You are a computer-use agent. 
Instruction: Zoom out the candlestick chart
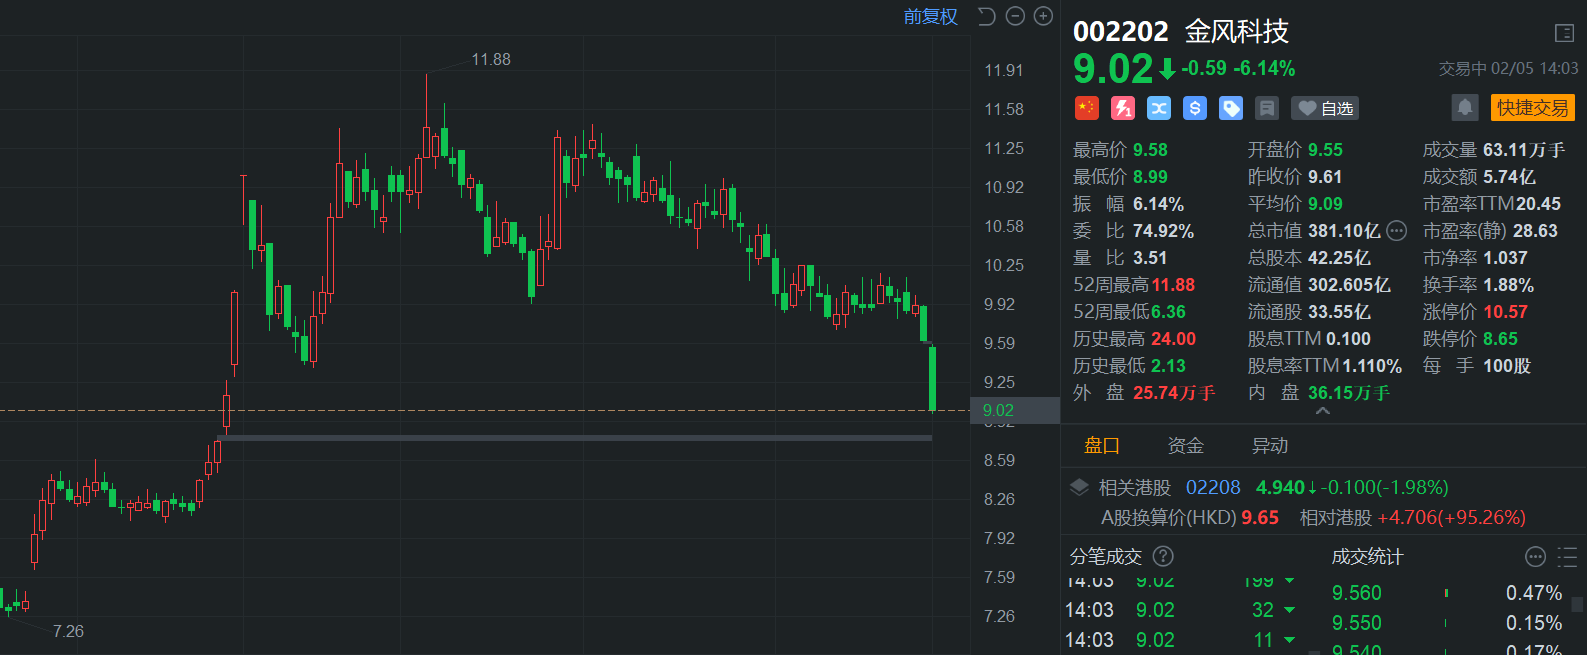click(x=1015, y=16)
